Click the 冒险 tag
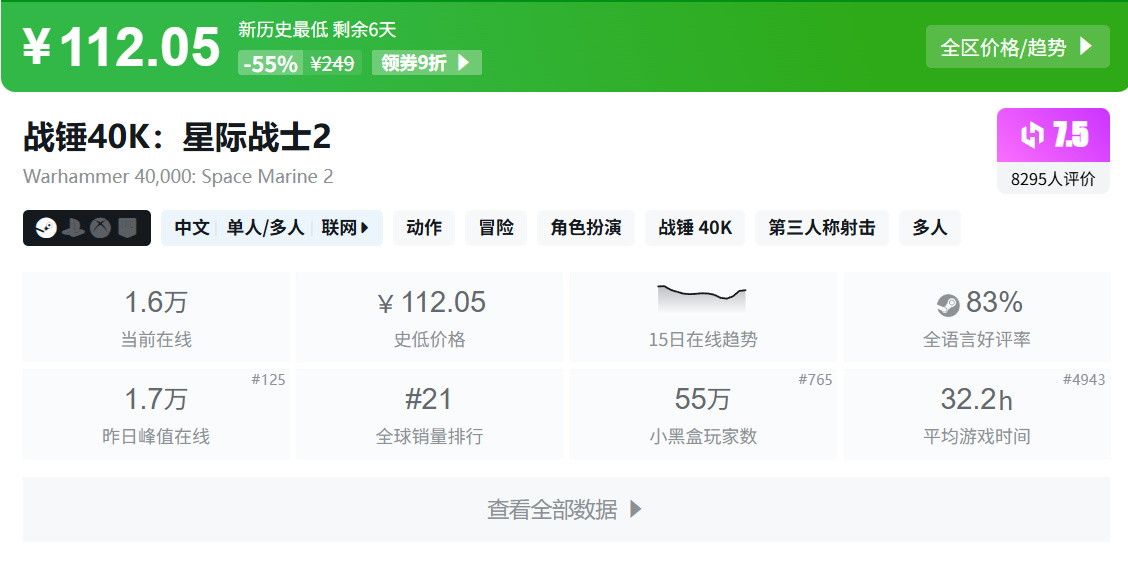Image resolution: width=1128 pixels, height=563 pixels. (x=496, y=228)
